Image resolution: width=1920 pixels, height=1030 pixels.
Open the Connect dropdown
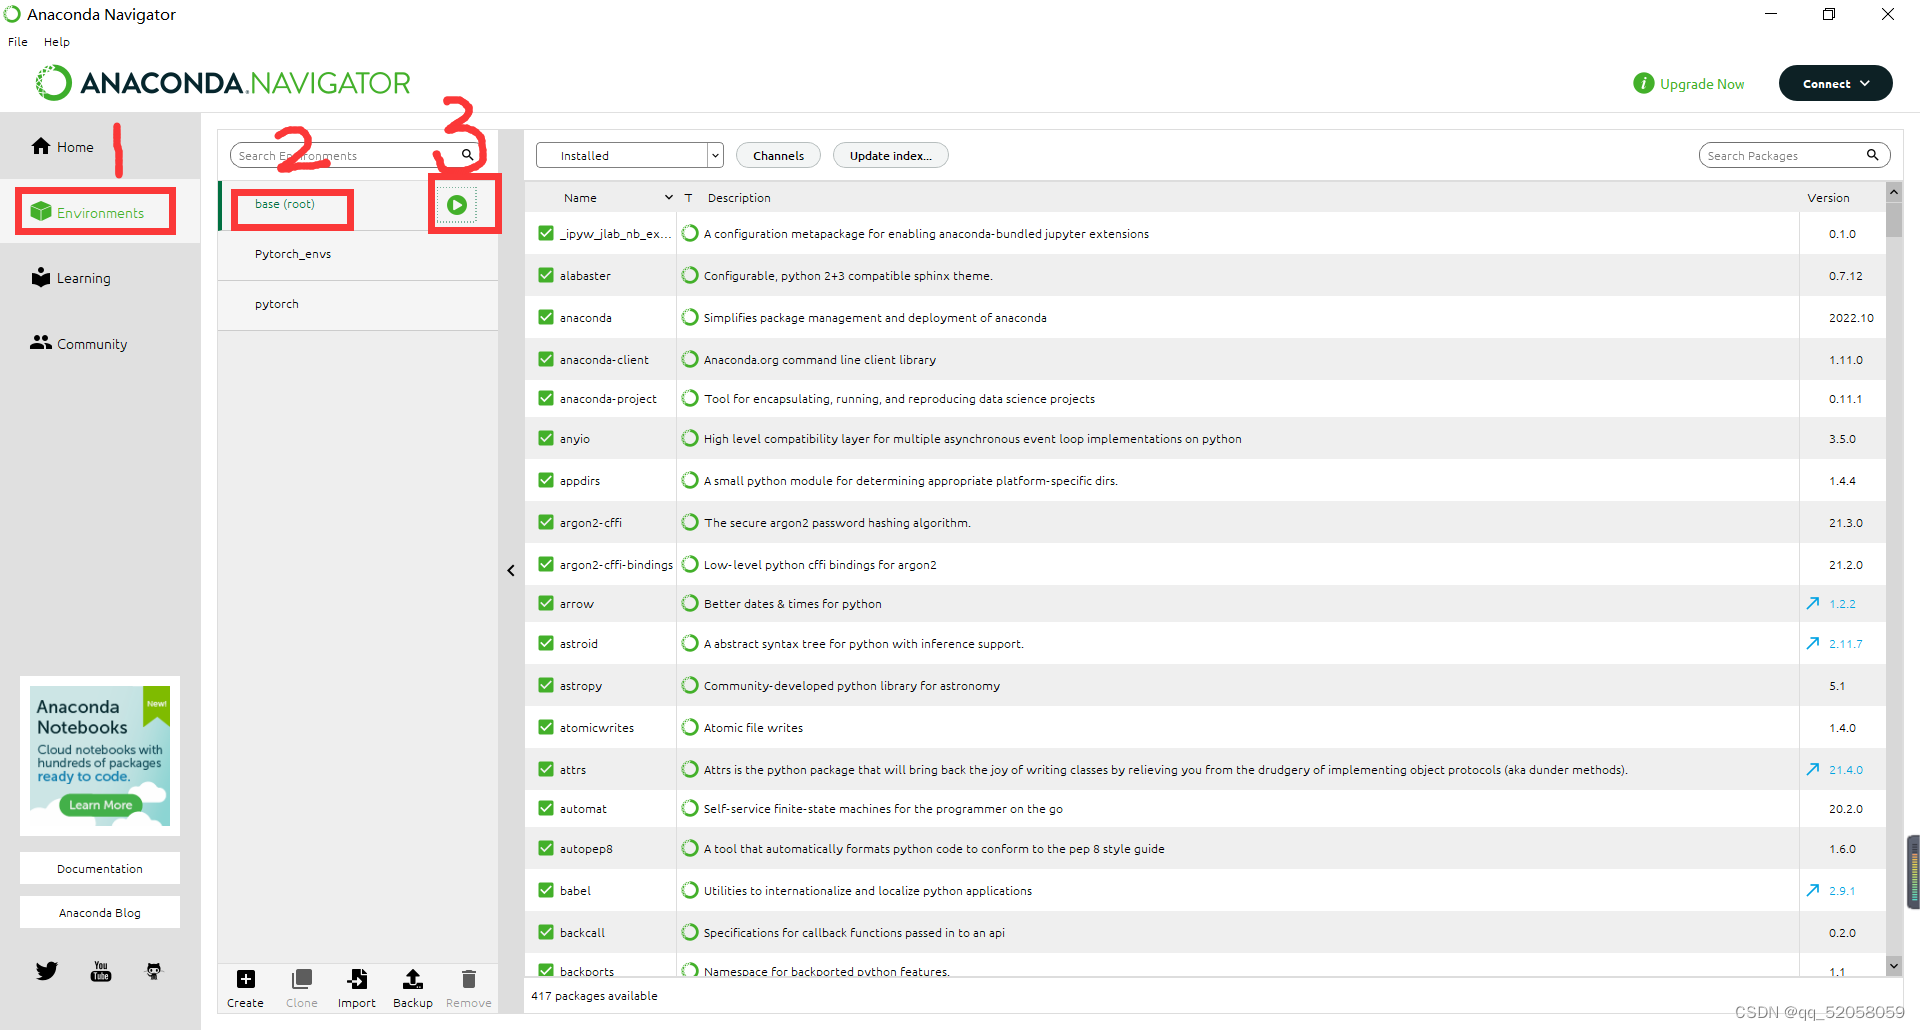click(1835, 83)
